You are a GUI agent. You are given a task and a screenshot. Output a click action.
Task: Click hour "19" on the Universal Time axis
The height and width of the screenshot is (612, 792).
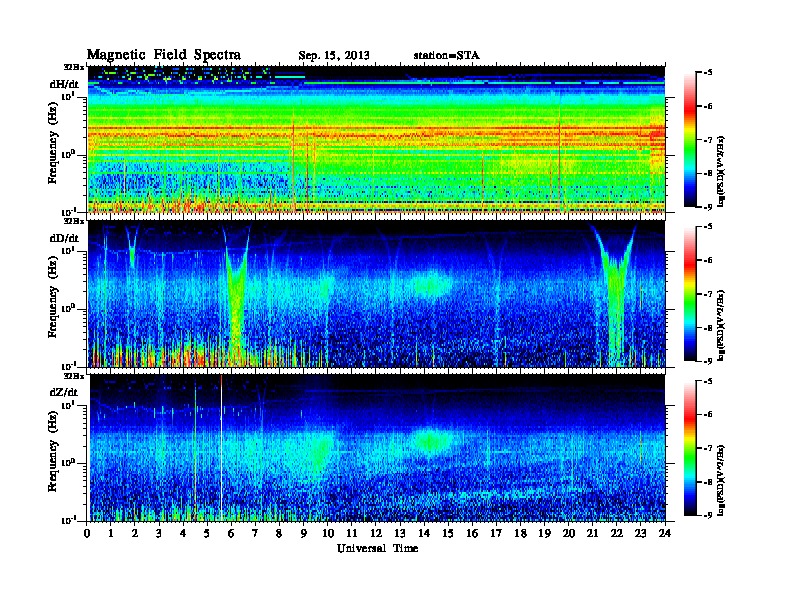click(544, 533)
